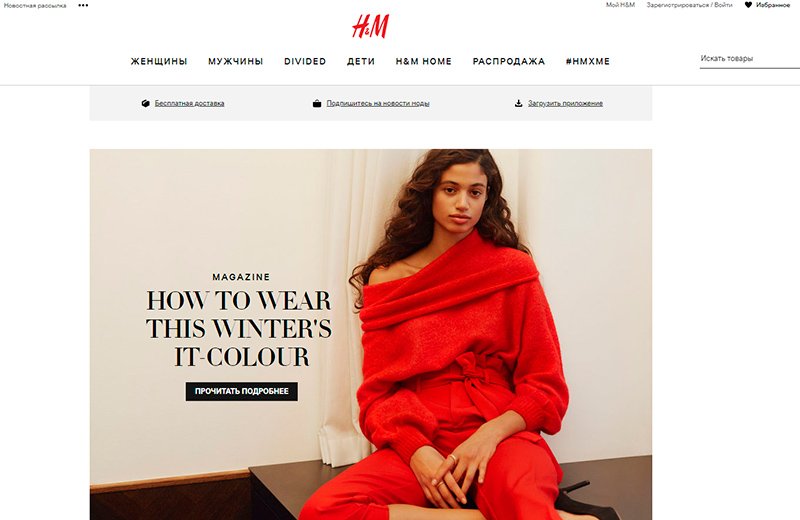Open the Дети section
This screenshot has width=800, height=520.
pyautogui.click(x=361, y=61)
